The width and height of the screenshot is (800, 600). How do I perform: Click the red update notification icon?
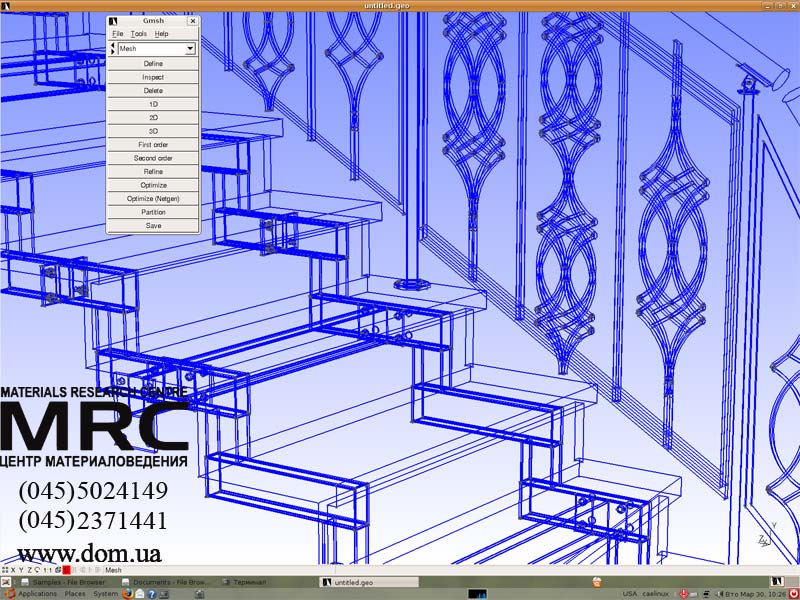(683, 594)
